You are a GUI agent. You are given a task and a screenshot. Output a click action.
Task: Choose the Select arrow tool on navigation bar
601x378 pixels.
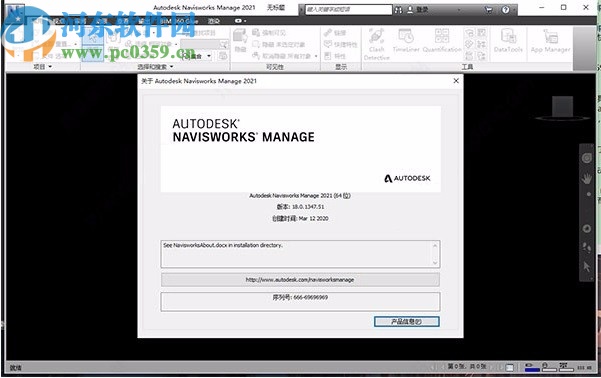point(586,266)
